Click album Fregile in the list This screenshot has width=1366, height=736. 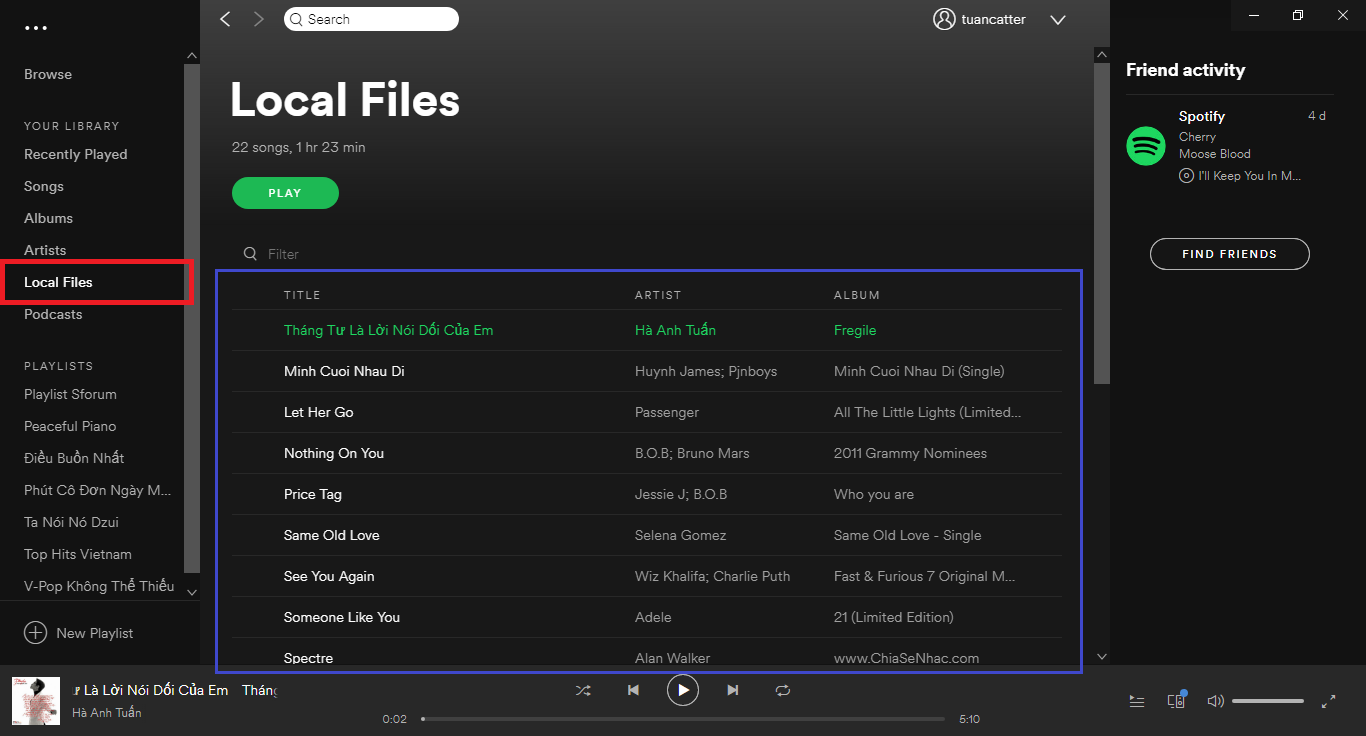(x=855, y=330)
